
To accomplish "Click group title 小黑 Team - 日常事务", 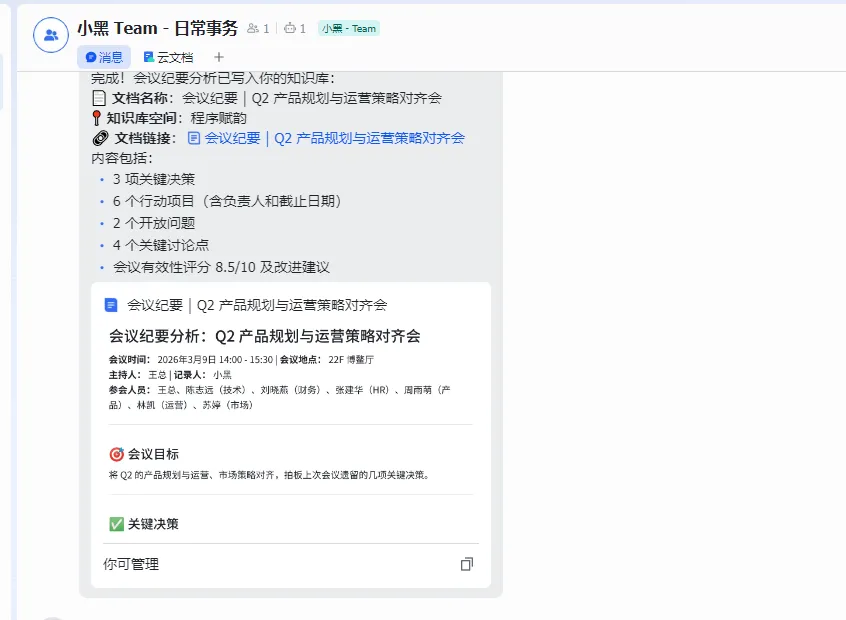I will [158, 28].
